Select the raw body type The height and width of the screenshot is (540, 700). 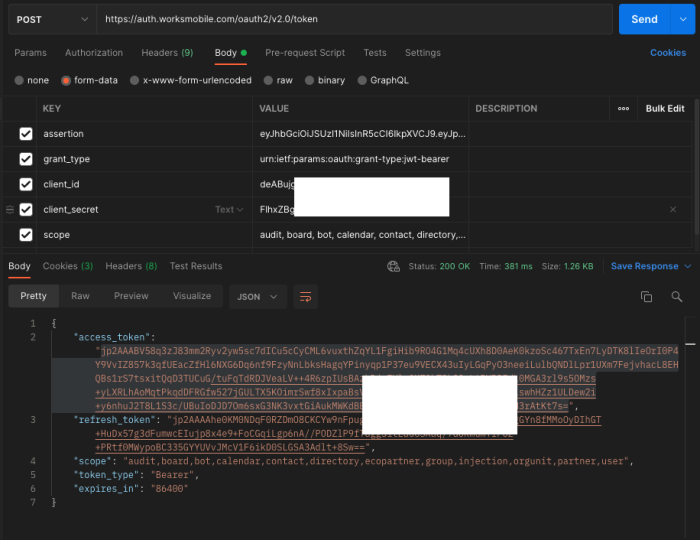[268, 80]
